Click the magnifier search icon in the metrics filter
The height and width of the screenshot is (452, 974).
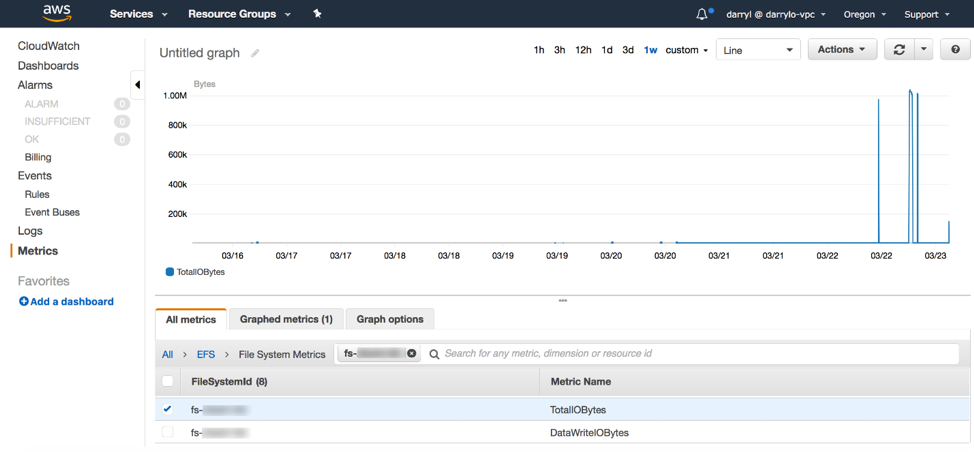(x=434, y=354)
